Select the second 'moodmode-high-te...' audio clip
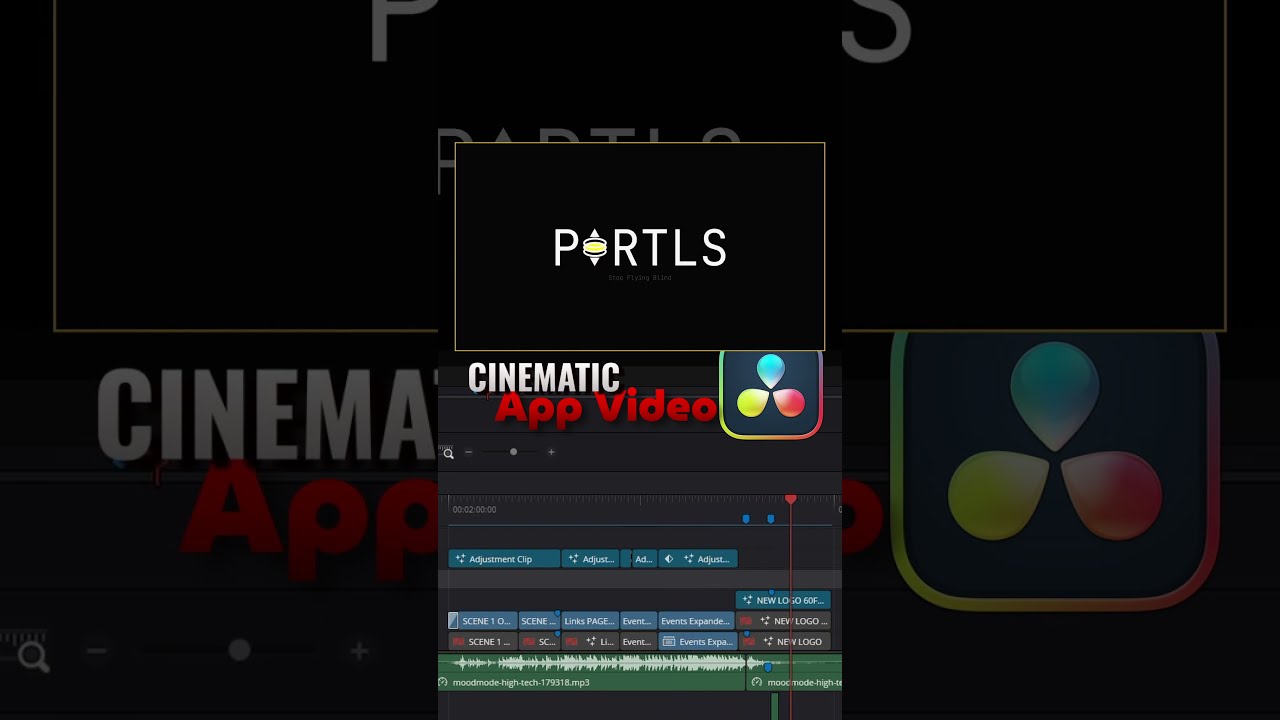 (x=794, y=672)
